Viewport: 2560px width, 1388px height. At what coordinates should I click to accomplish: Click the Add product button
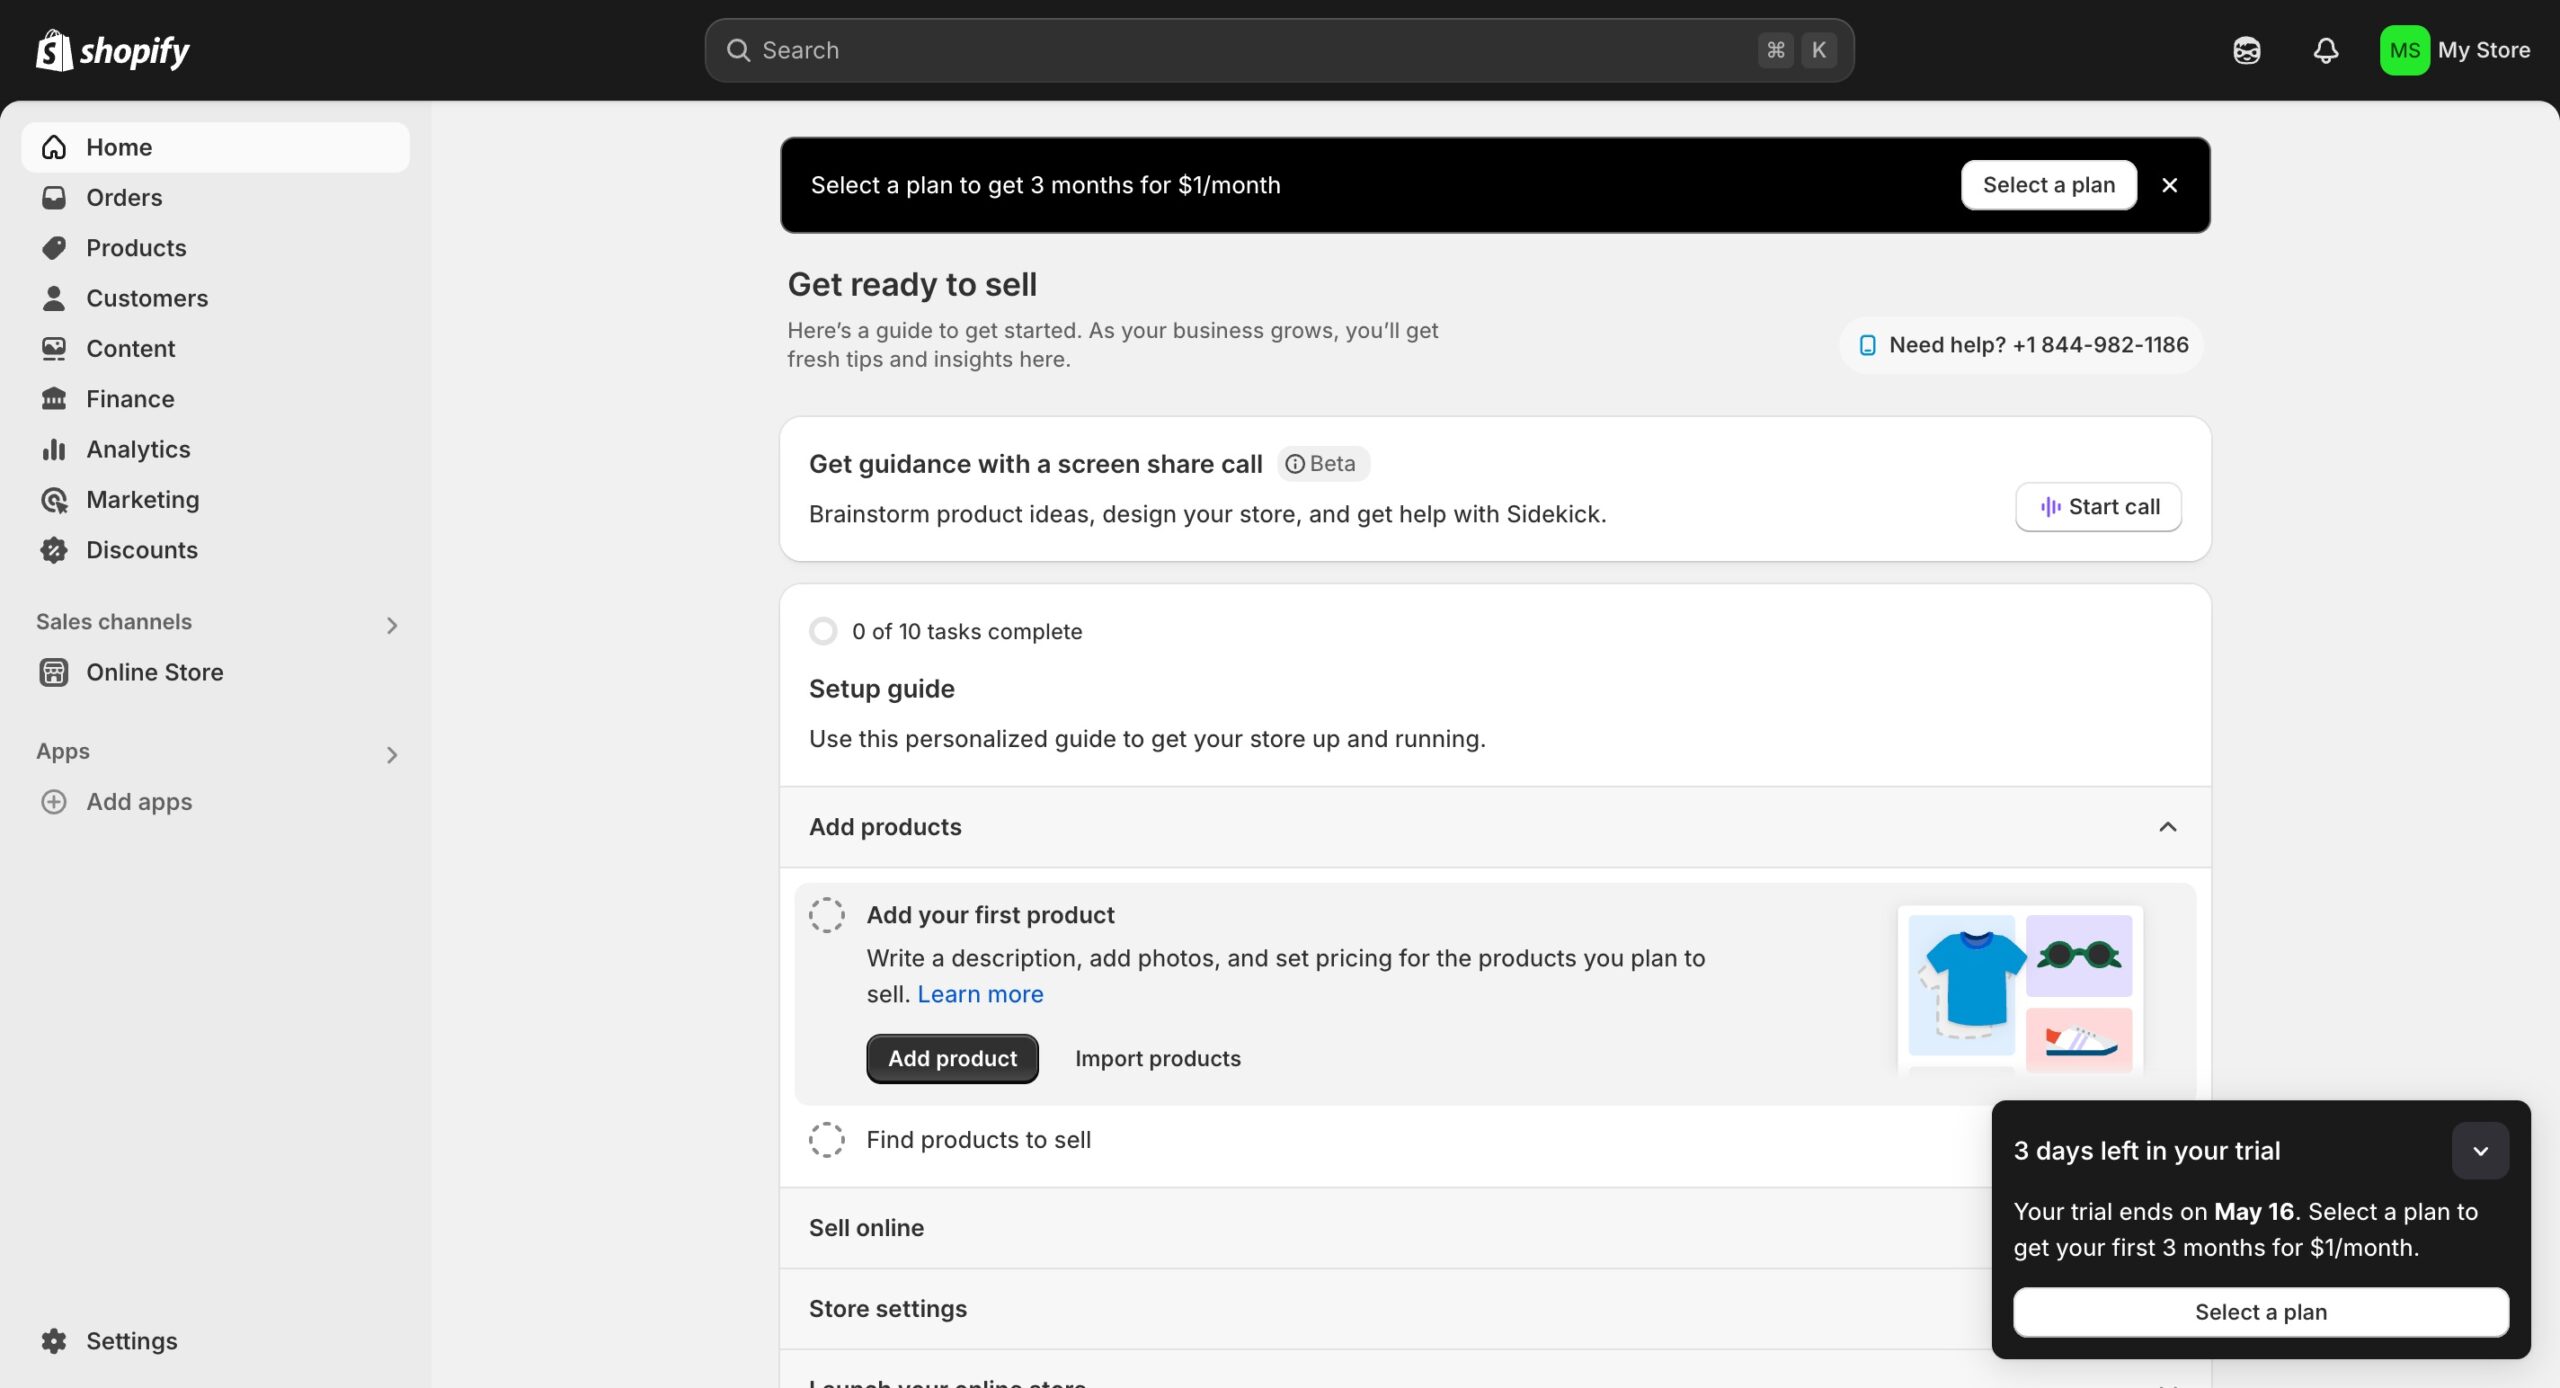(x=952, y=1059)
